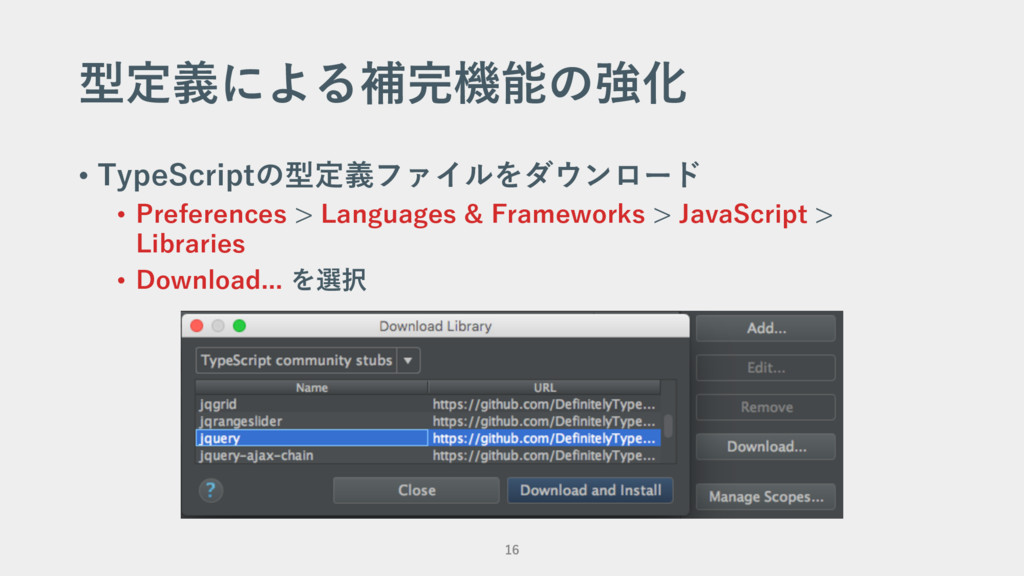Click the URL column header
The image size is (1024, 576).
[545, 387]
